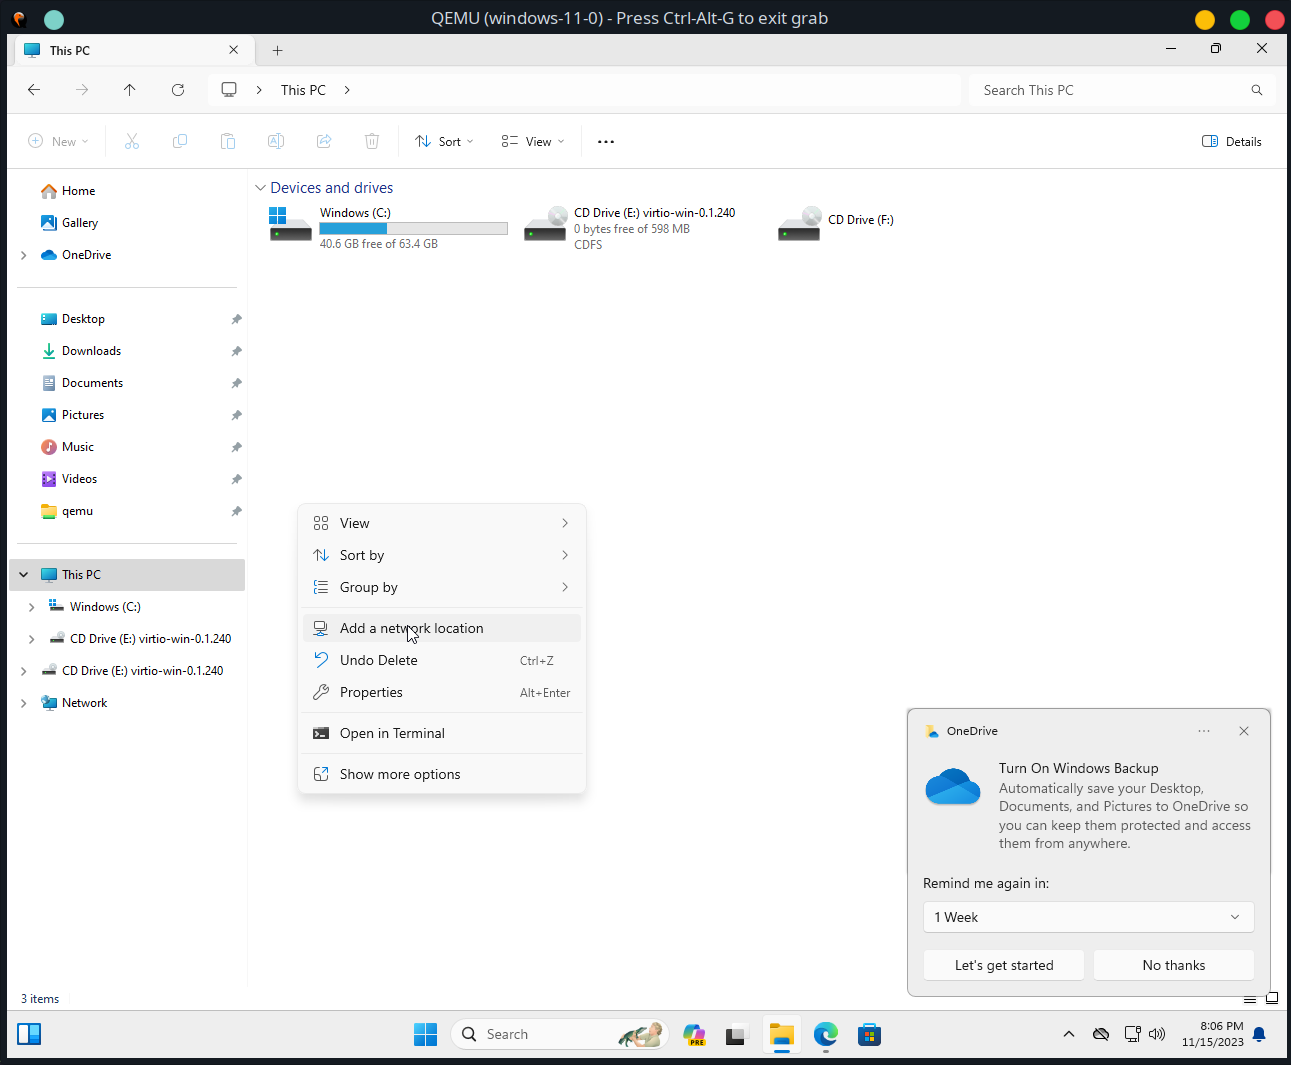
Task: Open pinned Pictures folder
Action: (x=127, y=415)
